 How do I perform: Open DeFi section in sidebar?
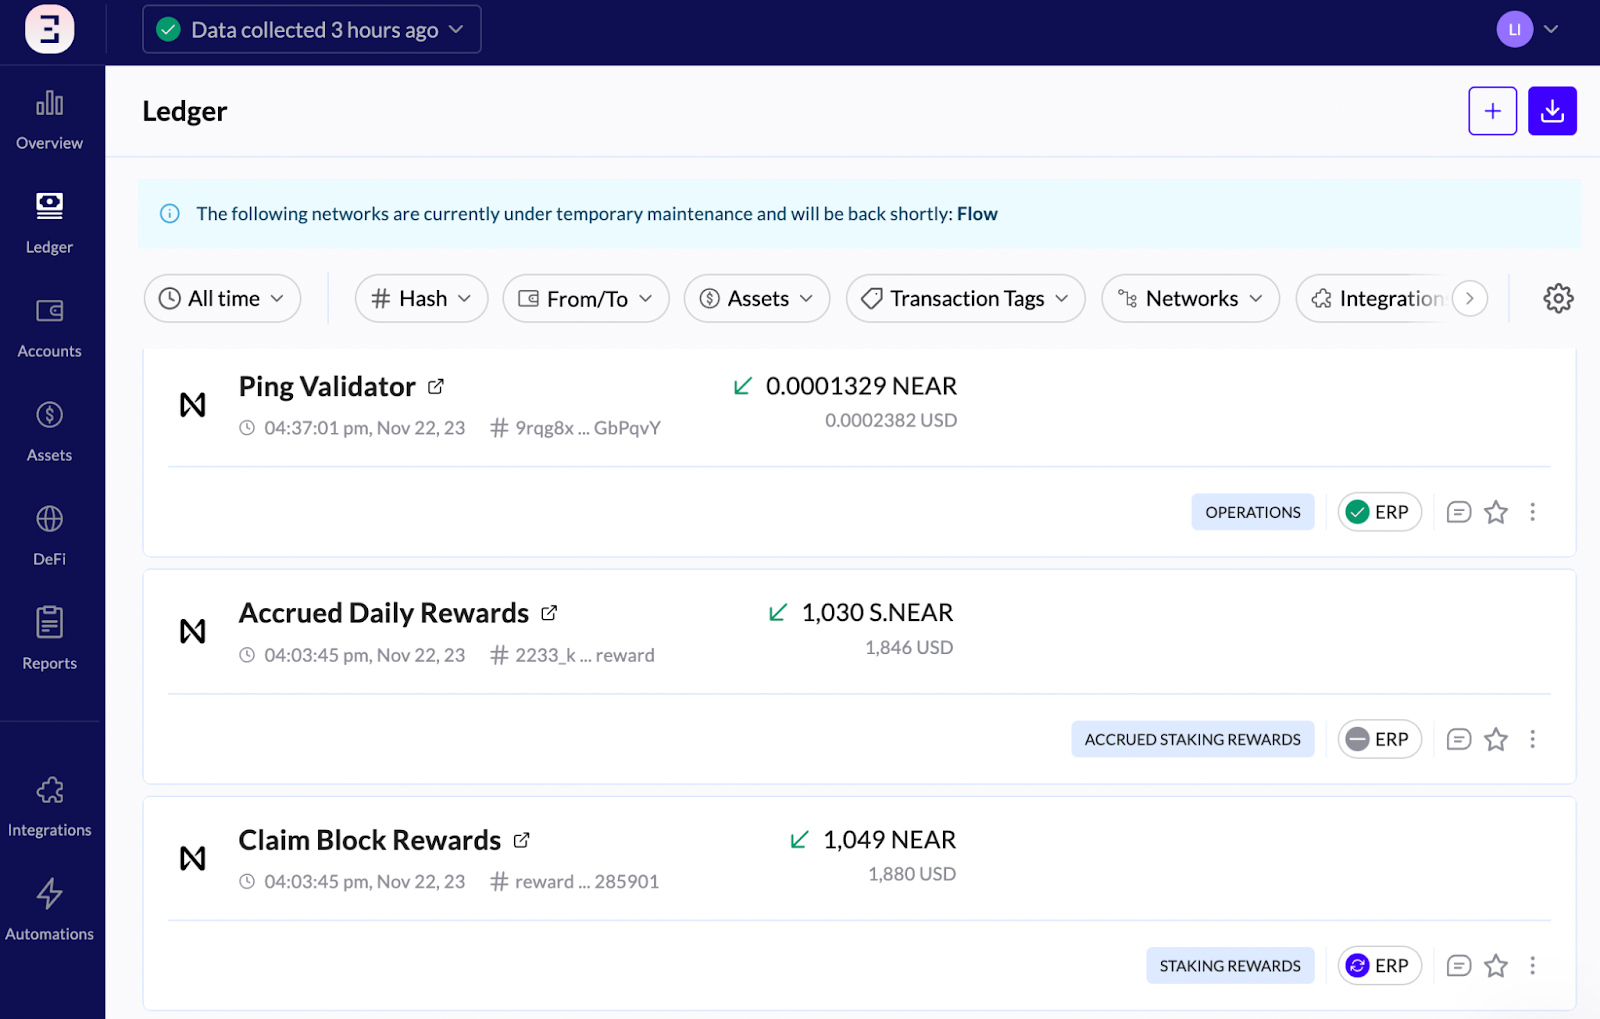(49, 536)
